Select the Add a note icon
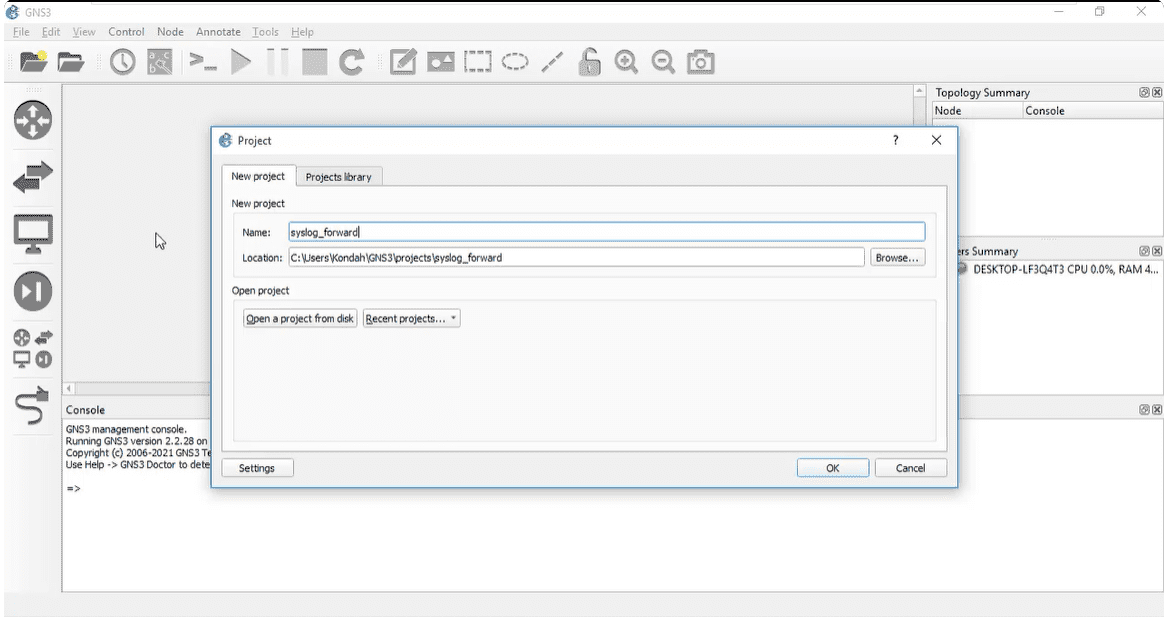Screen dimensions: 1165x617 click(x=403, y=62)
